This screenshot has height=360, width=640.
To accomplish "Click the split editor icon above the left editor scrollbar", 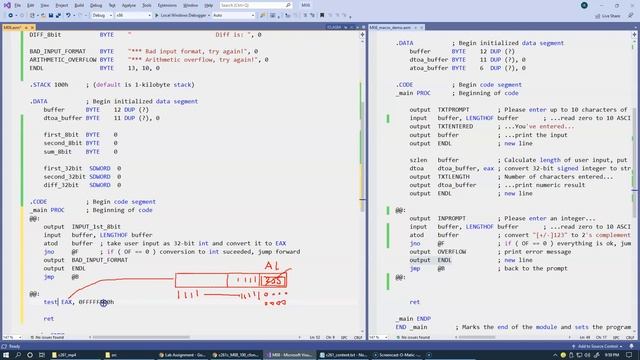I will 362,35.
